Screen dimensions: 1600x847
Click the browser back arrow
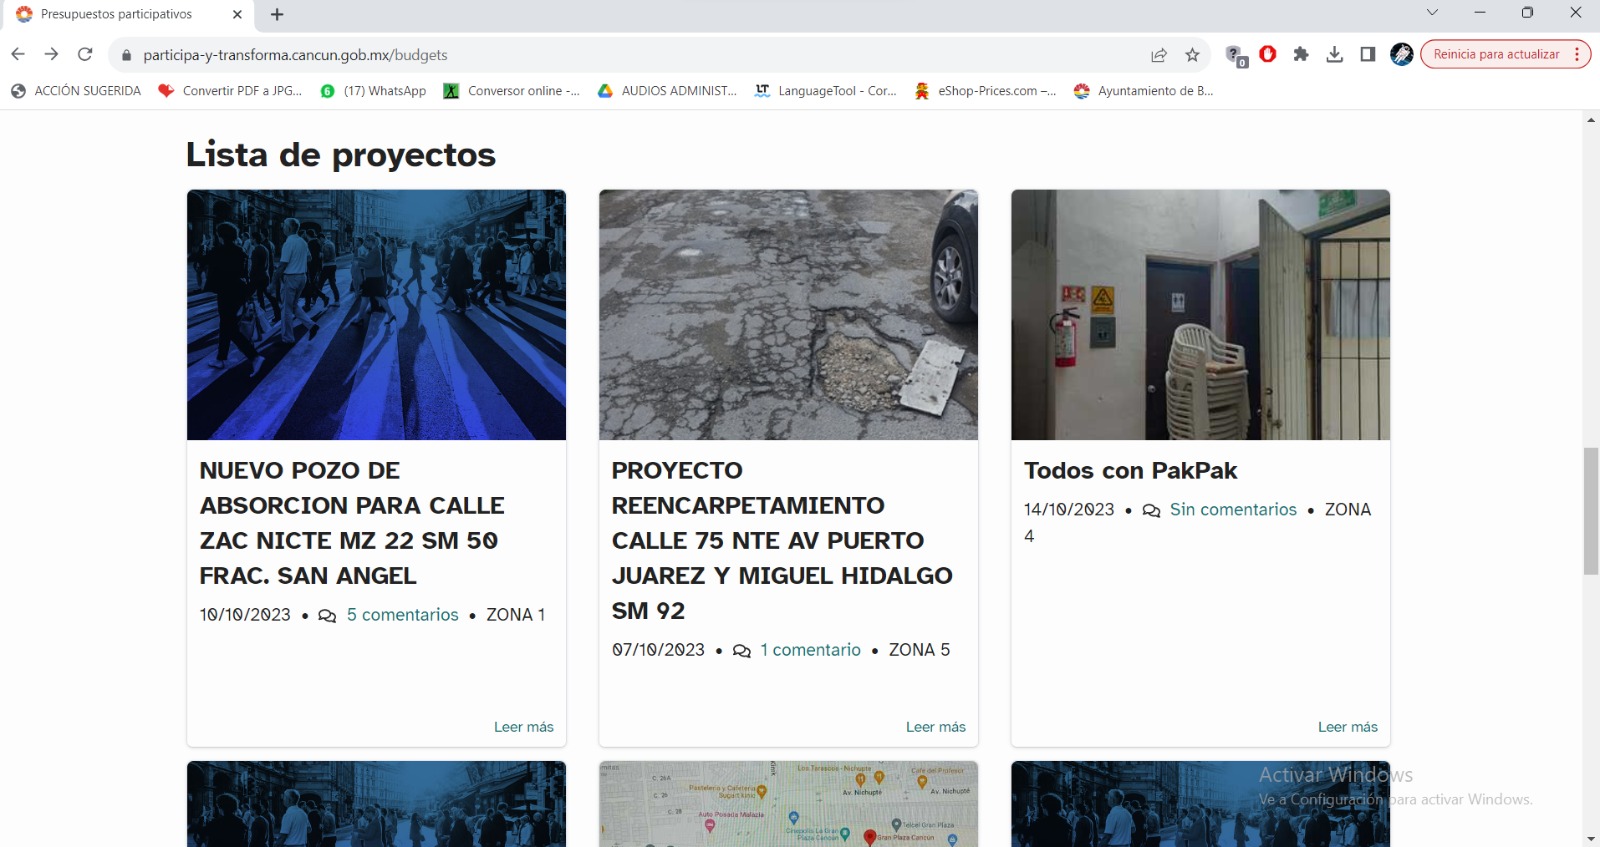(x=18, y=54)
